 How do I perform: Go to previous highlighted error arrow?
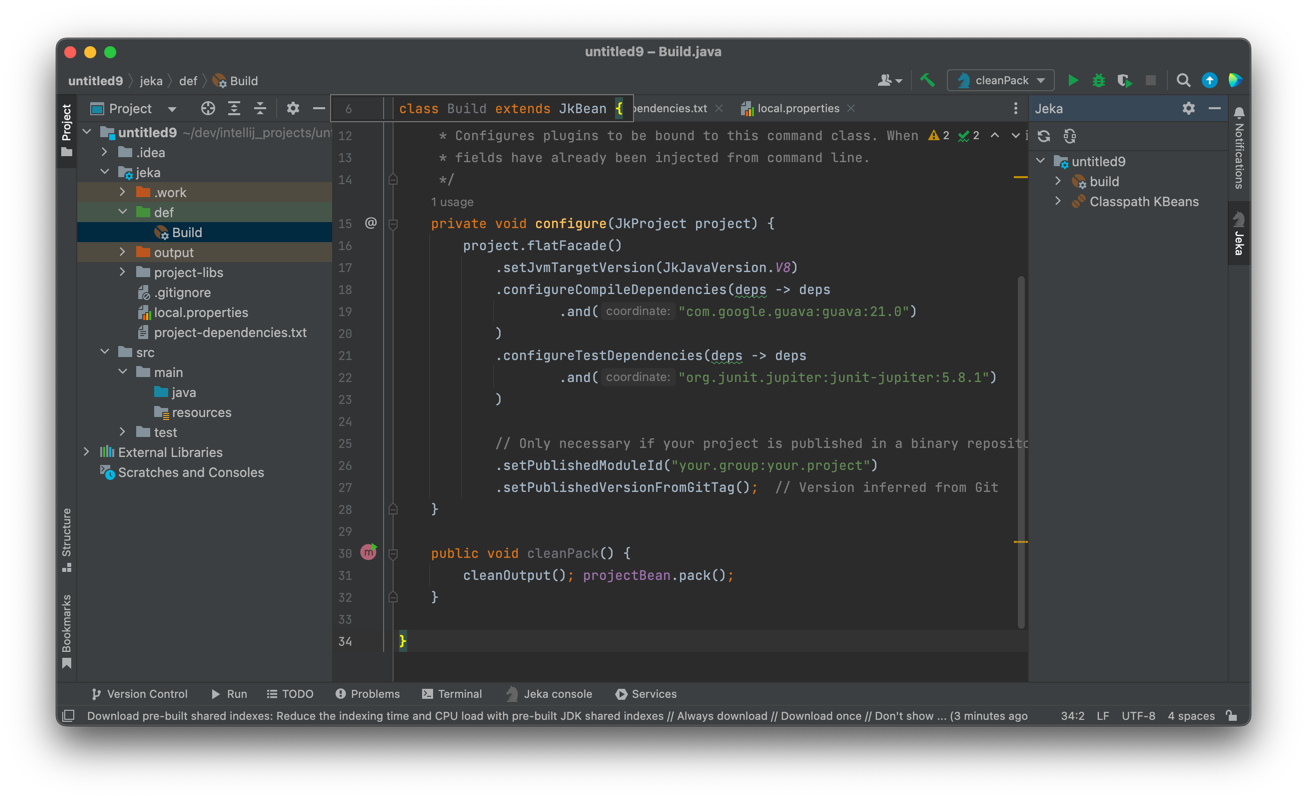[995, 136]
